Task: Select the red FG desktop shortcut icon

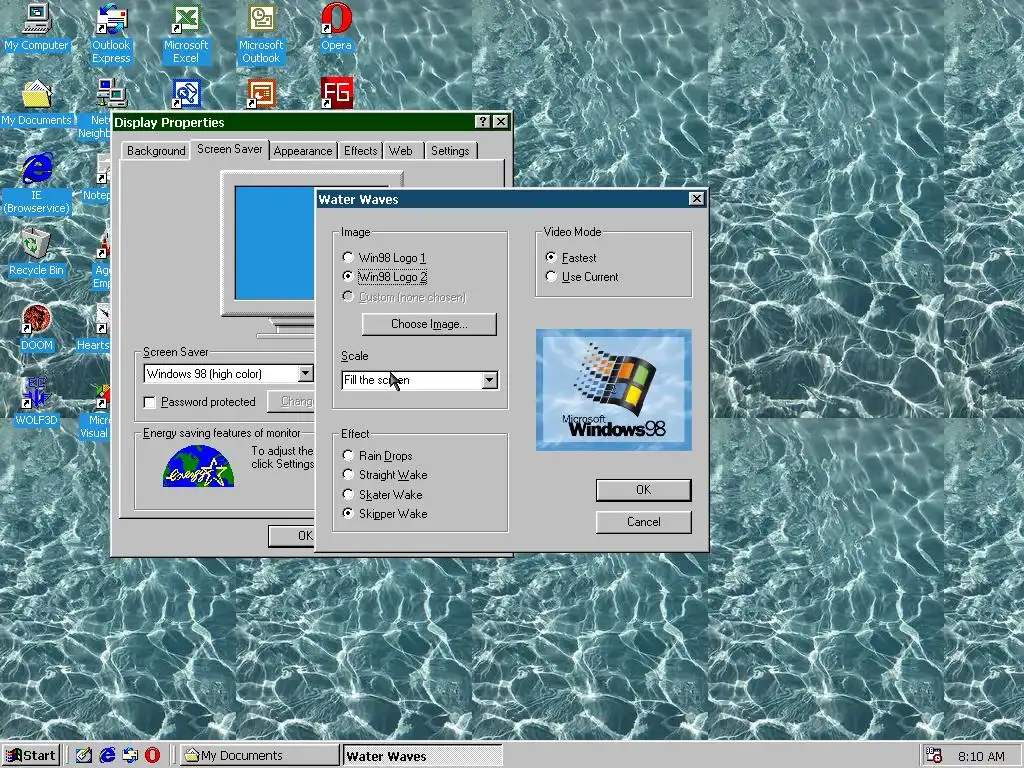Action: tap(336, 93)
